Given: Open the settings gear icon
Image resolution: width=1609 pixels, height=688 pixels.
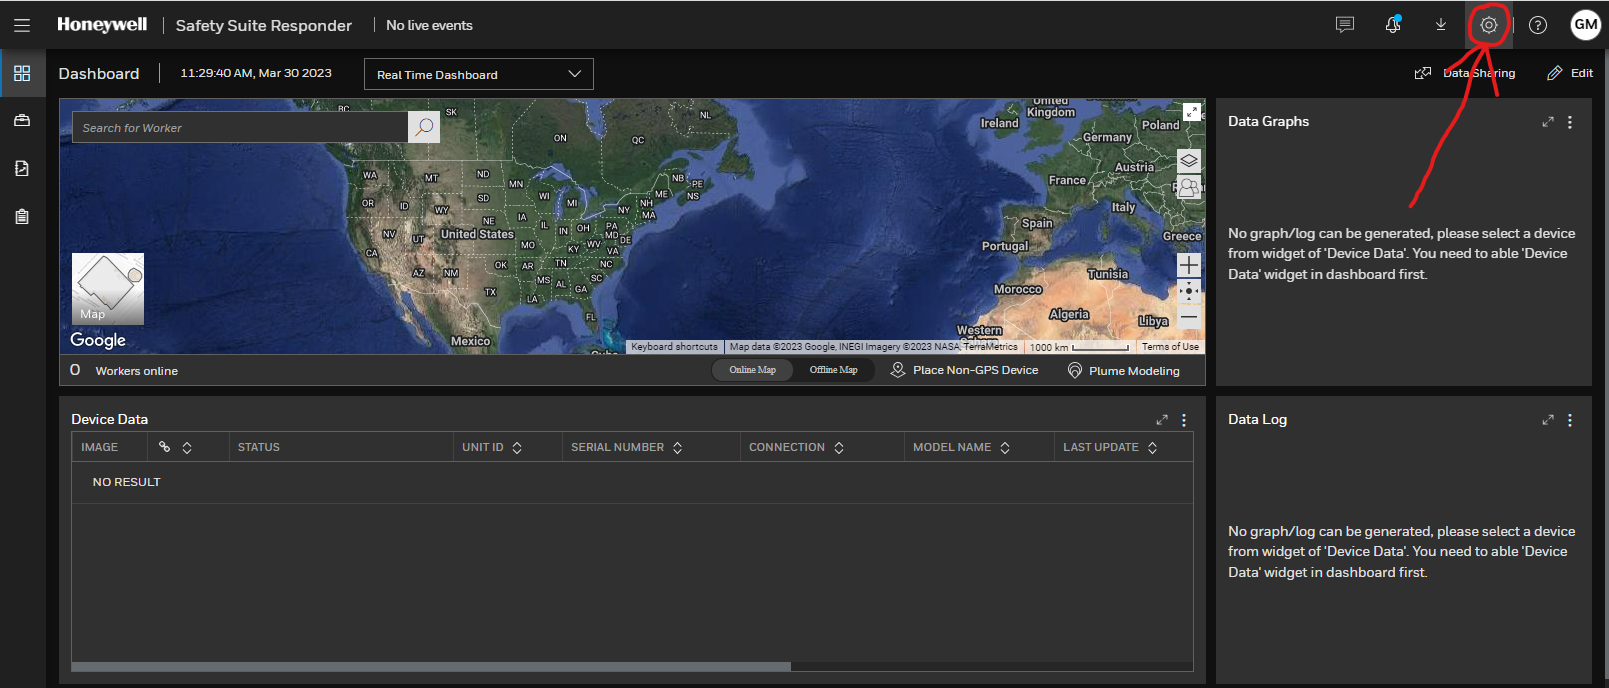Looking at the screenshot, I should 1488,25.
